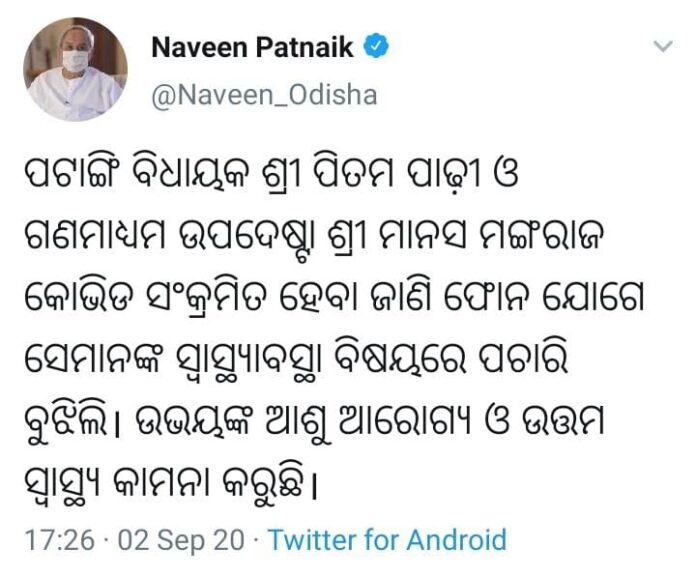Click the word Android in source label
The width and height of the screenshot is (696, 576).
(x=456, y=540)
